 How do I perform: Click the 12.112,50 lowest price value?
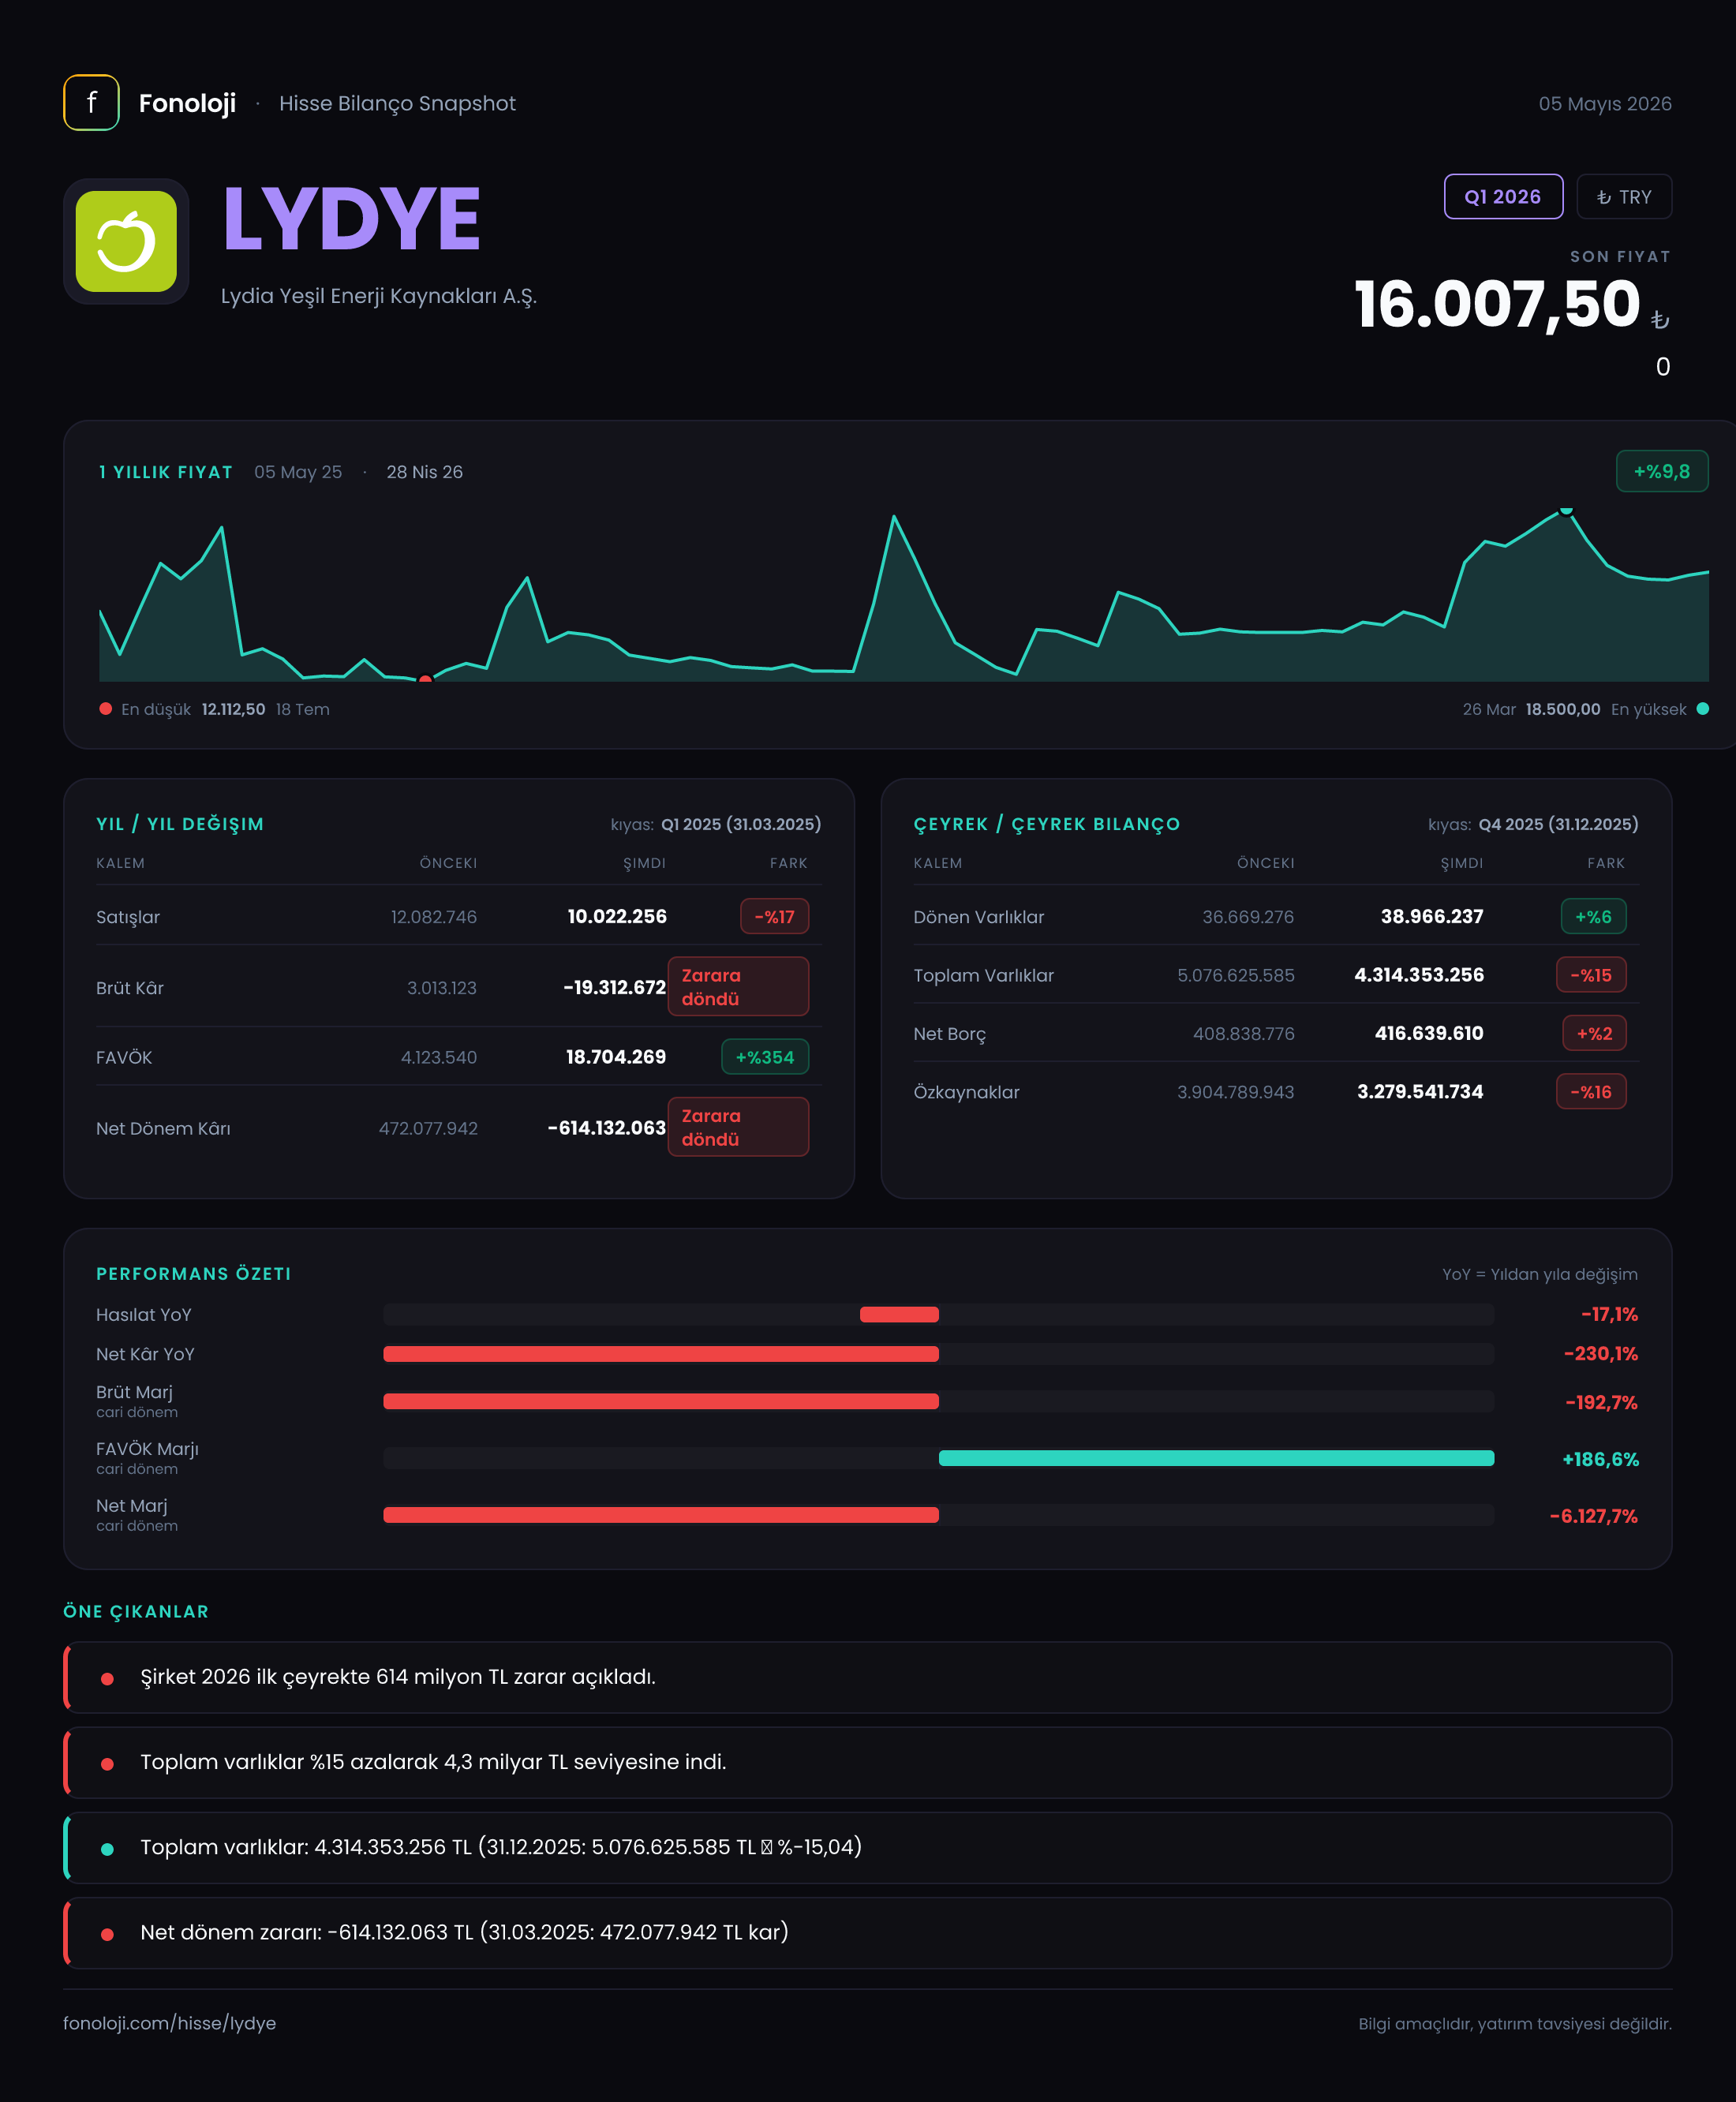pyautogui.click(x=233, y=709)
